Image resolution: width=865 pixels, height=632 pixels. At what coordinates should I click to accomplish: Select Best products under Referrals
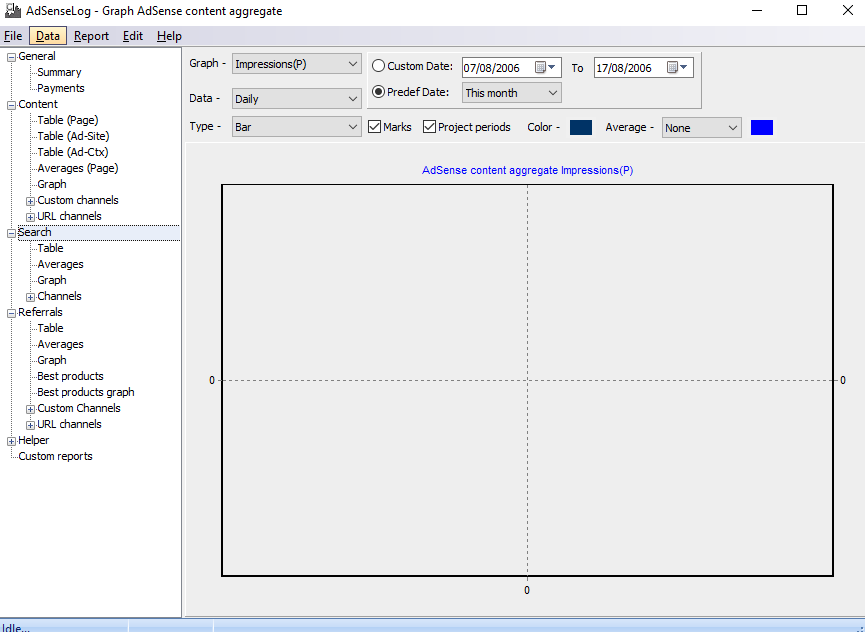click(x=70, y=376)
